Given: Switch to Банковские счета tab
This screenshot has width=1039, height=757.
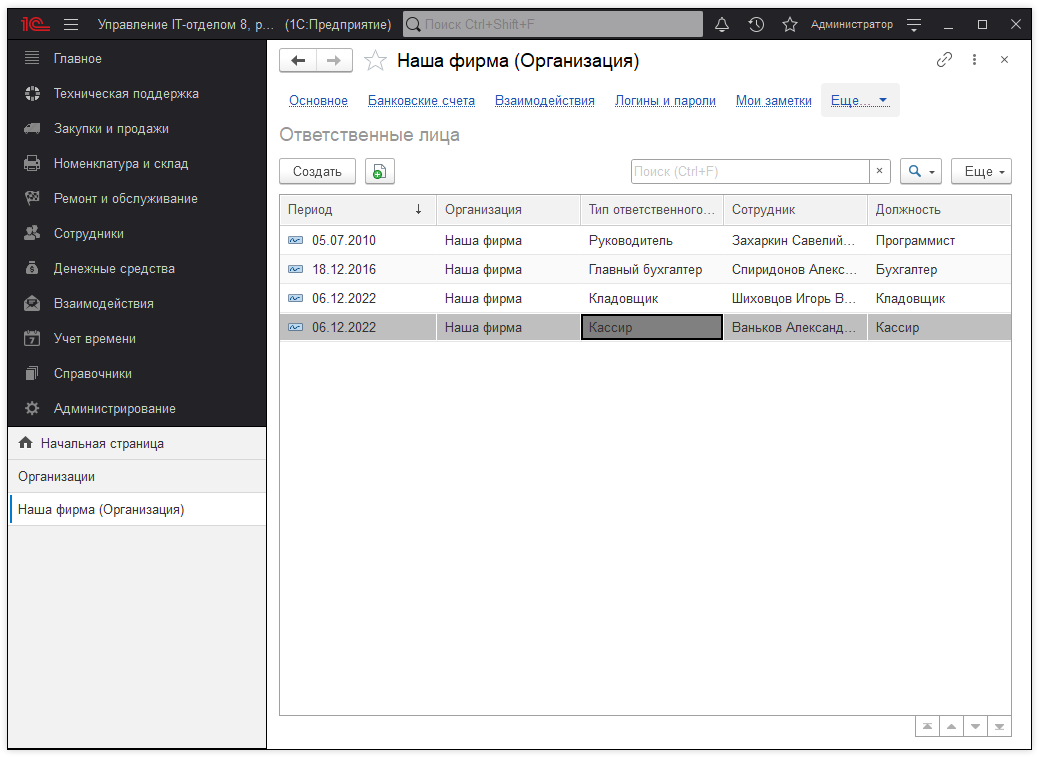Looking at the screenshot, I should [x=421, y=100].
